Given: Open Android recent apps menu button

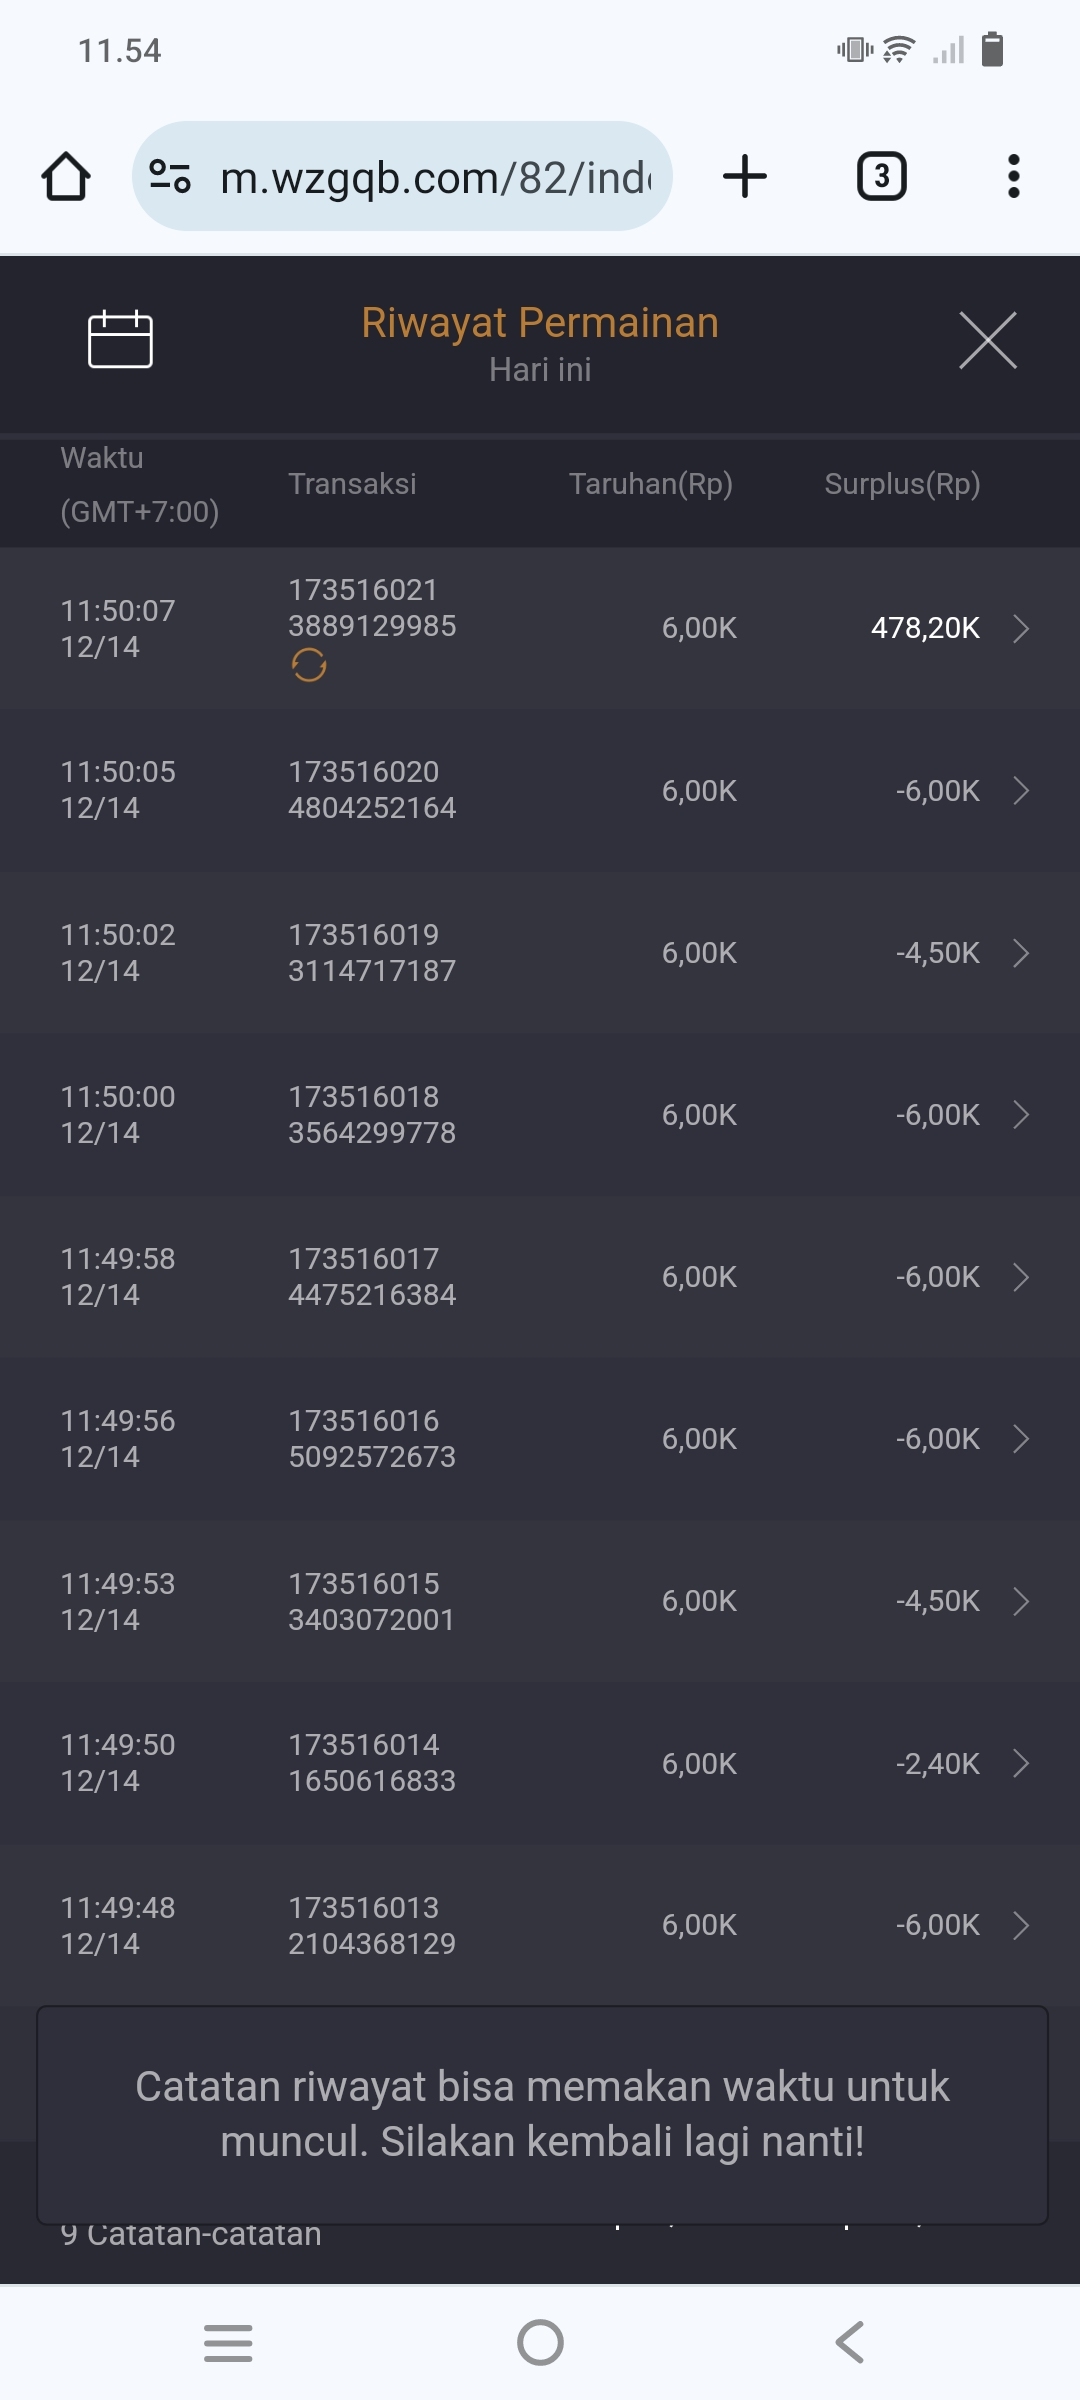Looking at the screenshot, I should pyautogui.click(x=228, y=2342).
